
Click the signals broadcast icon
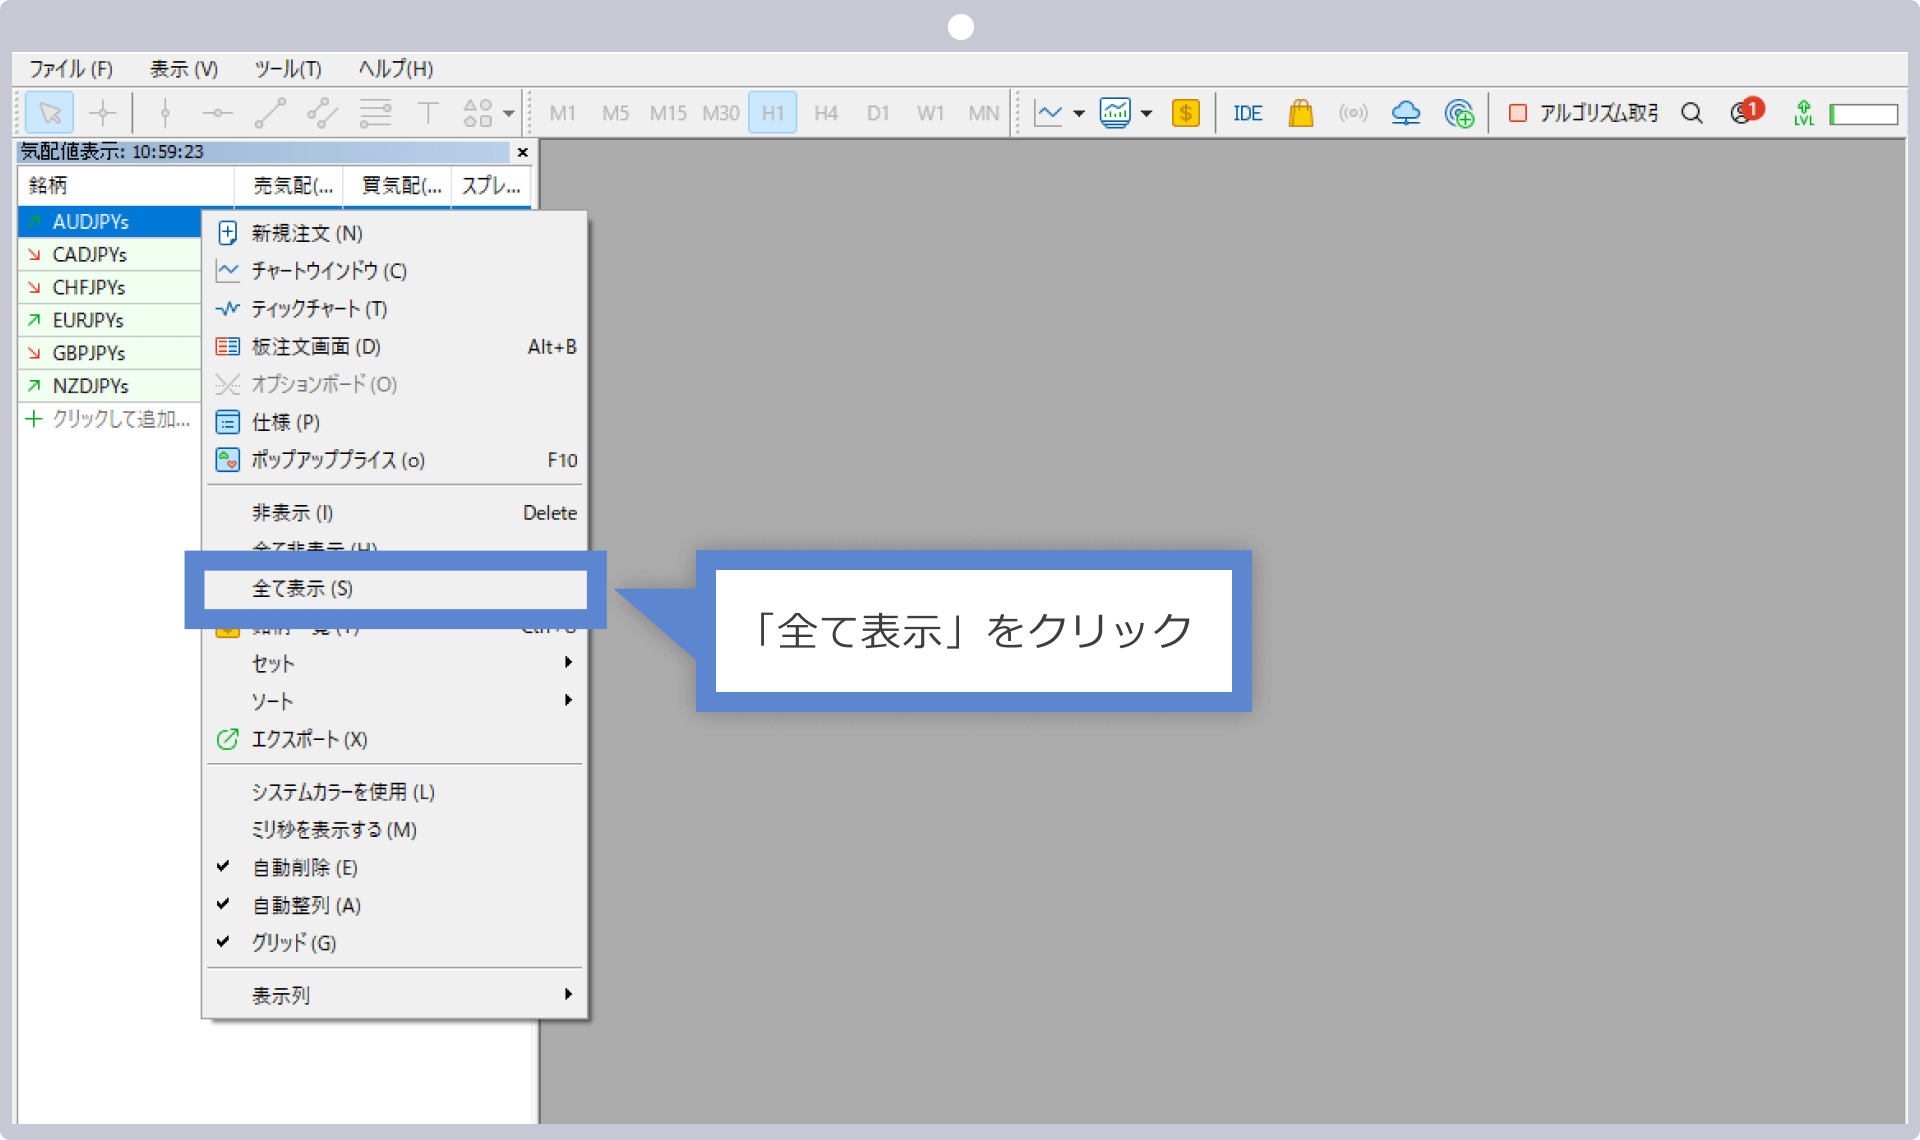[x=1353, y=113]
